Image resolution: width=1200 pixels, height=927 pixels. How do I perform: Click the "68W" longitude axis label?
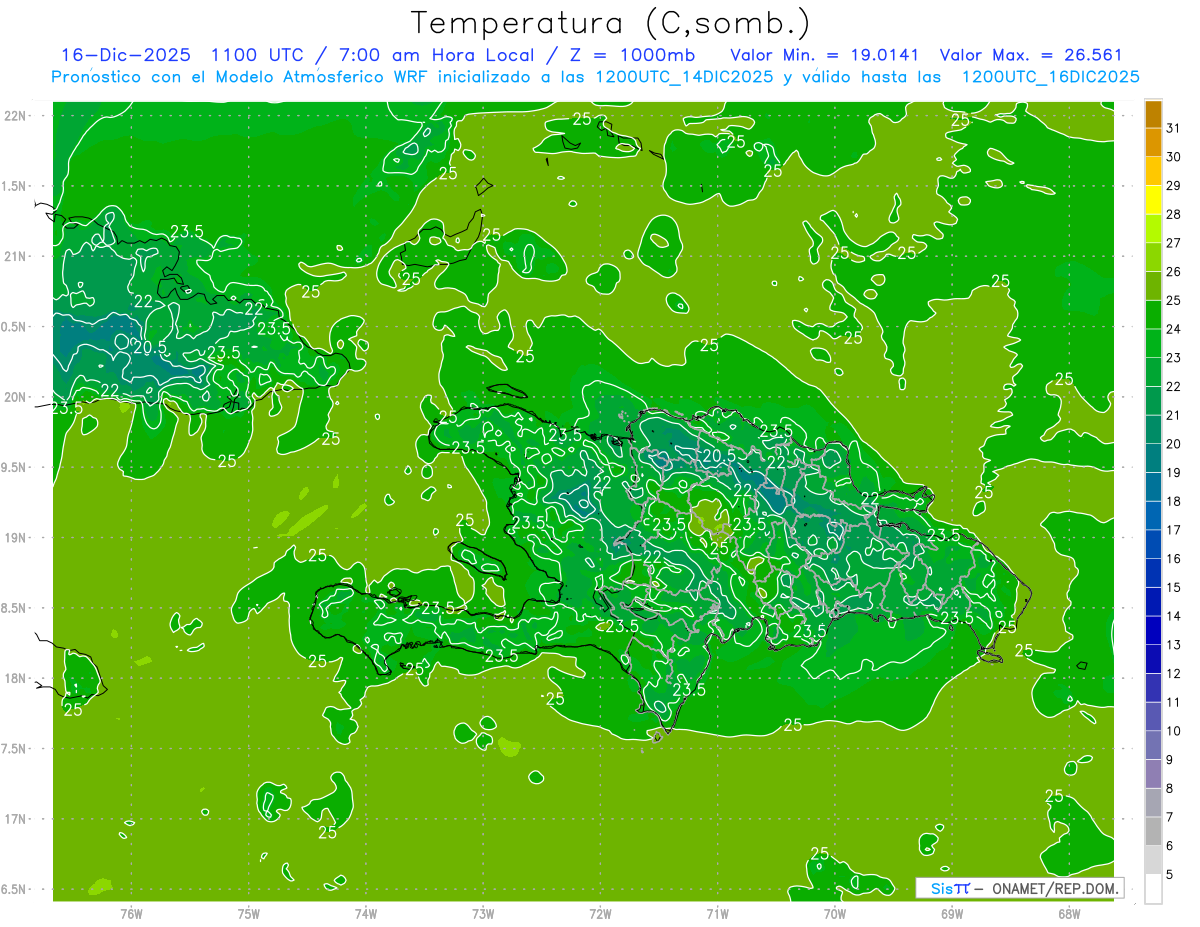1069,914
